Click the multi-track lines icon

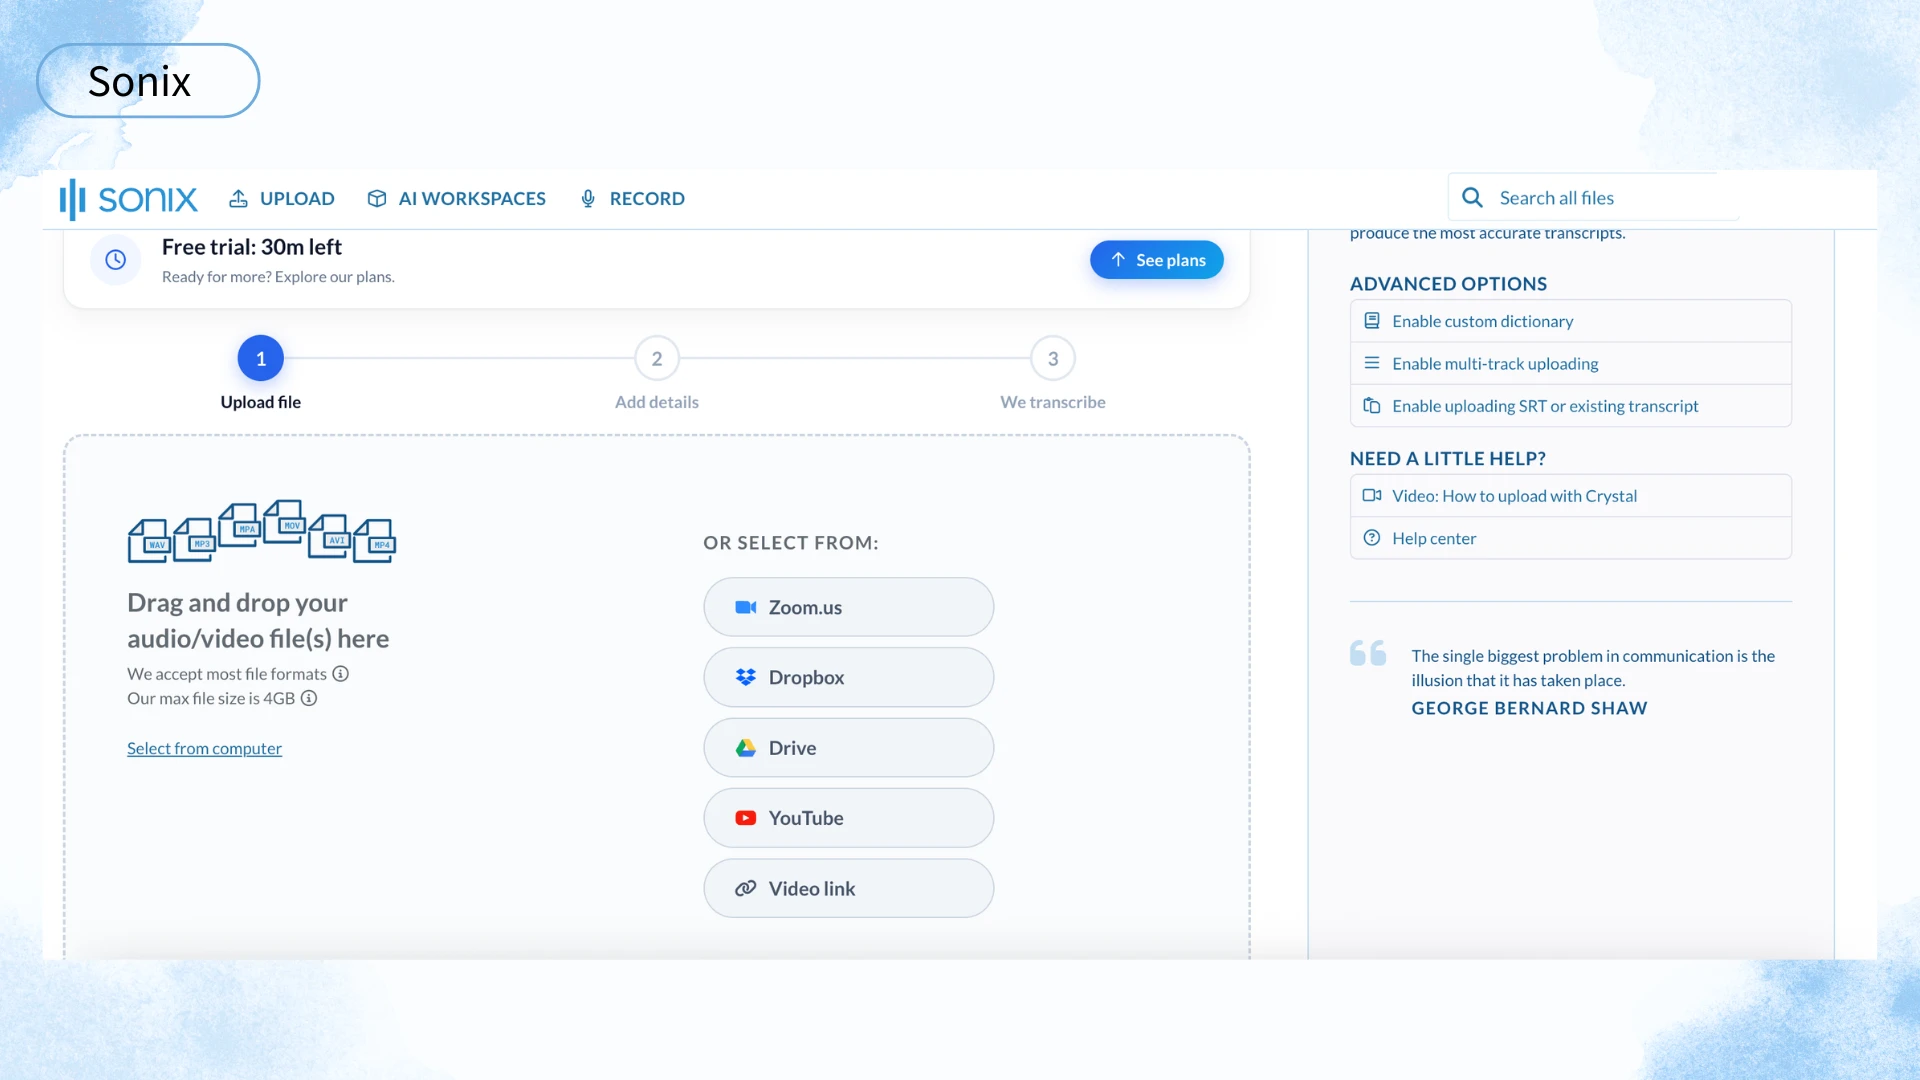pos(1372,363)
